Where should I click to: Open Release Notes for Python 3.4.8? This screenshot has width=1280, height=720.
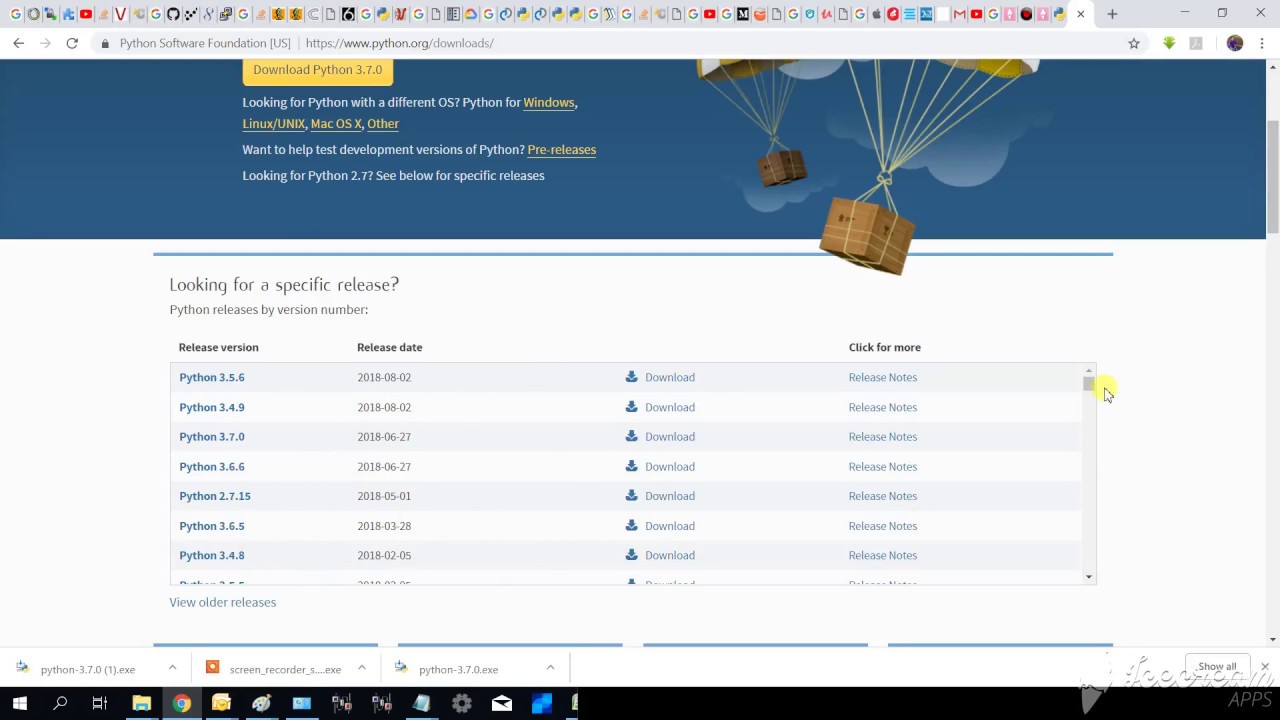[x=883, y=555]
